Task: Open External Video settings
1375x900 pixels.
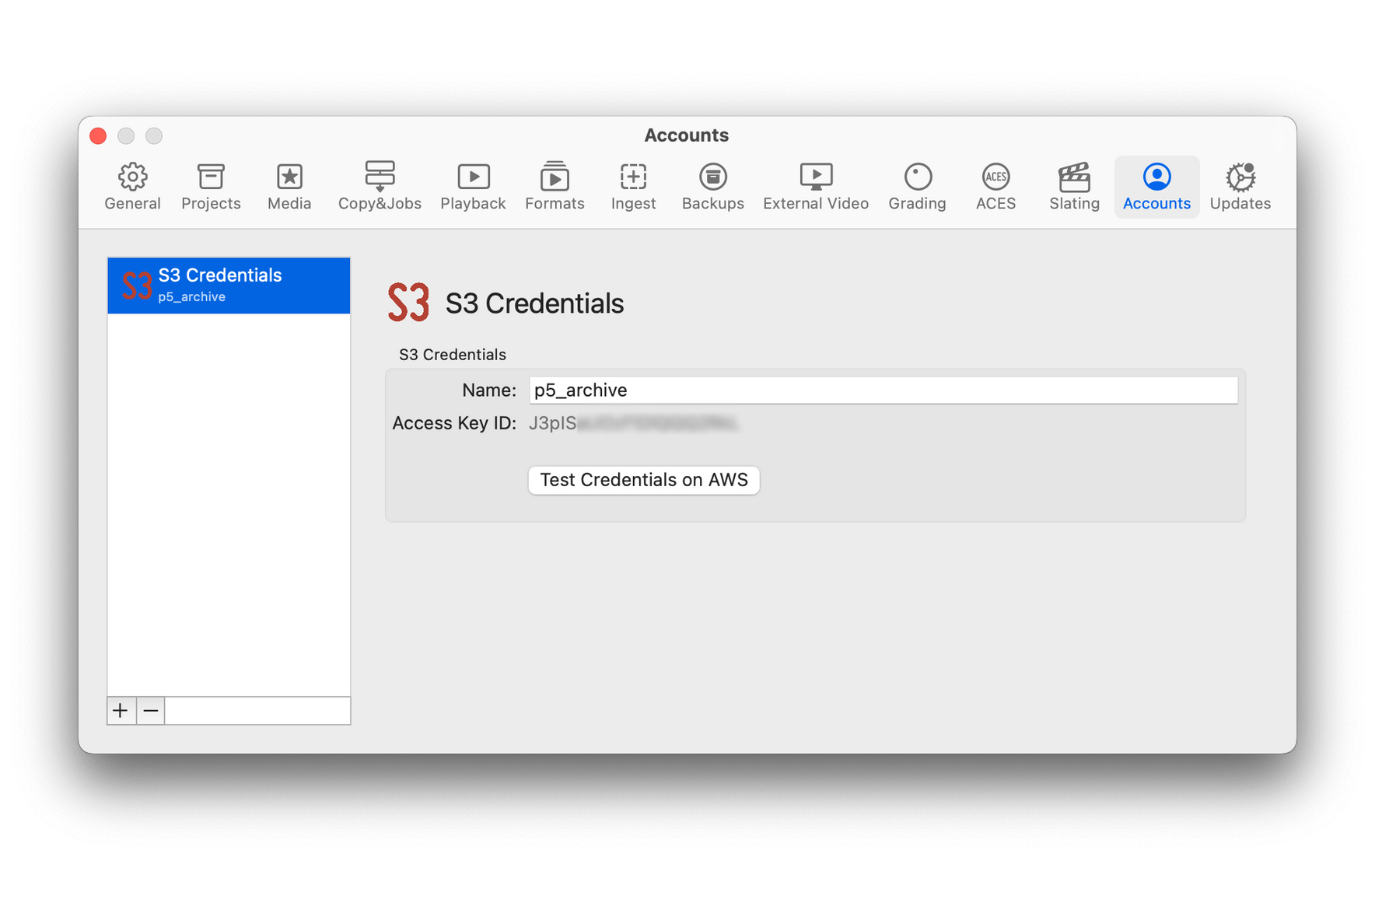Action: [x=815, y=187]
